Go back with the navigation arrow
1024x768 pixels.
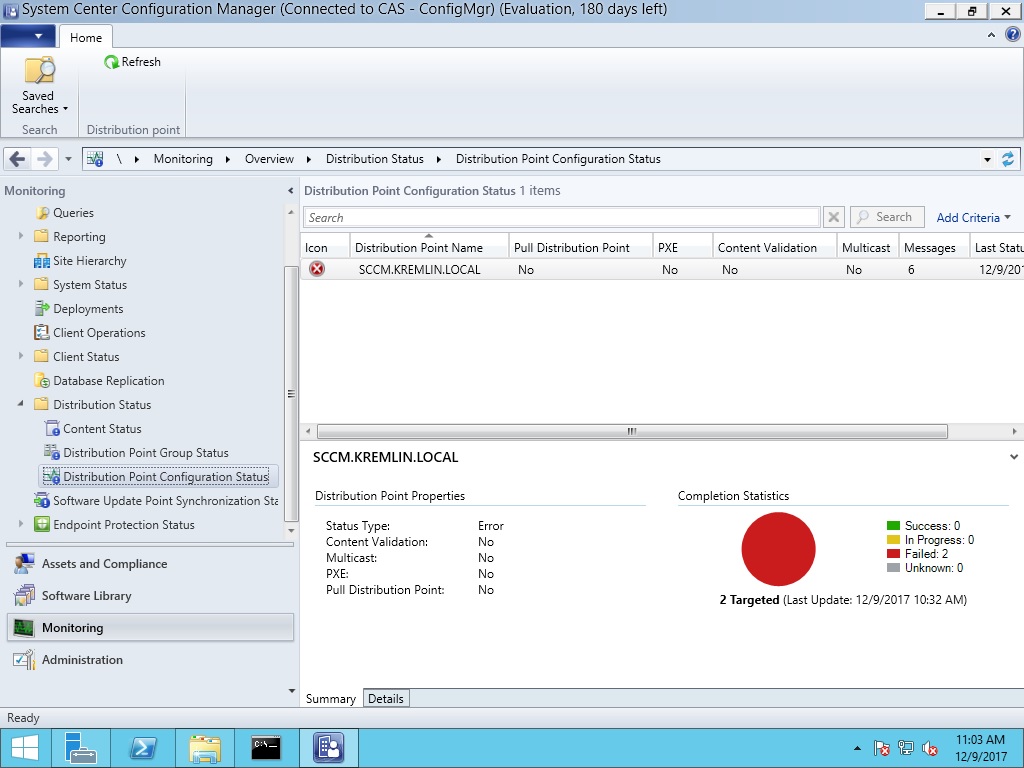click(x=18, y=159)
